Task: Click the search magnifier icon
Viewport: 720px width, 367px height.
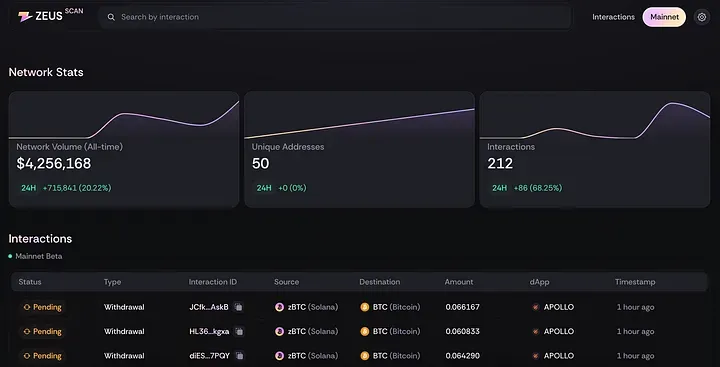Action: click(x=111, y=17)
